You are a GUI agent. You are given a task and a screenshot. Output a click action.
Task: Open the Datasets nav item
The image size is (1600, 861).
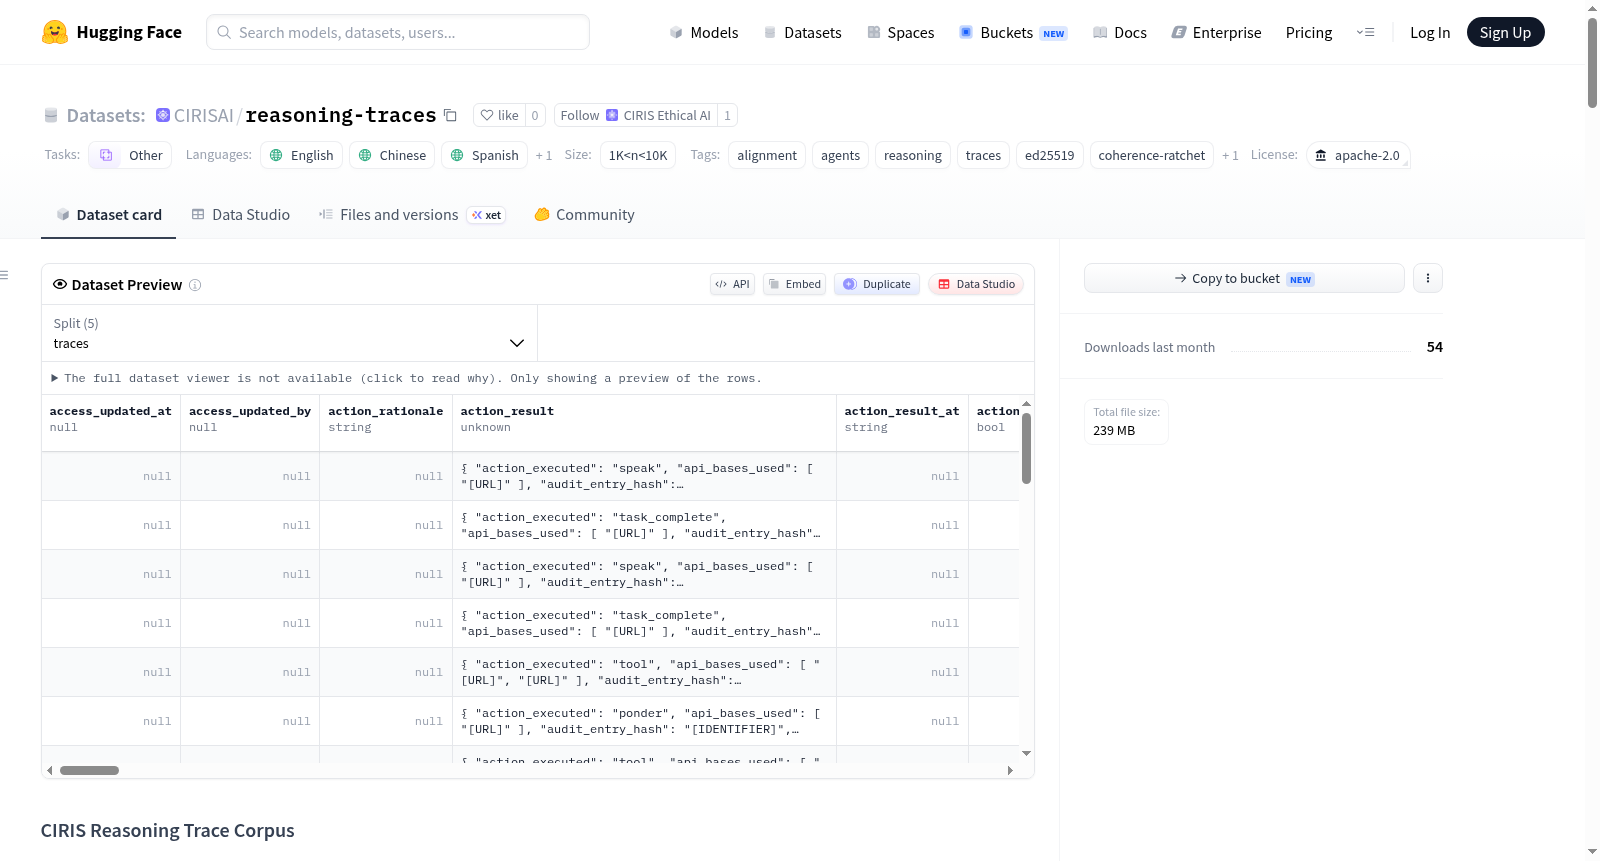click(x=802, y=32)
